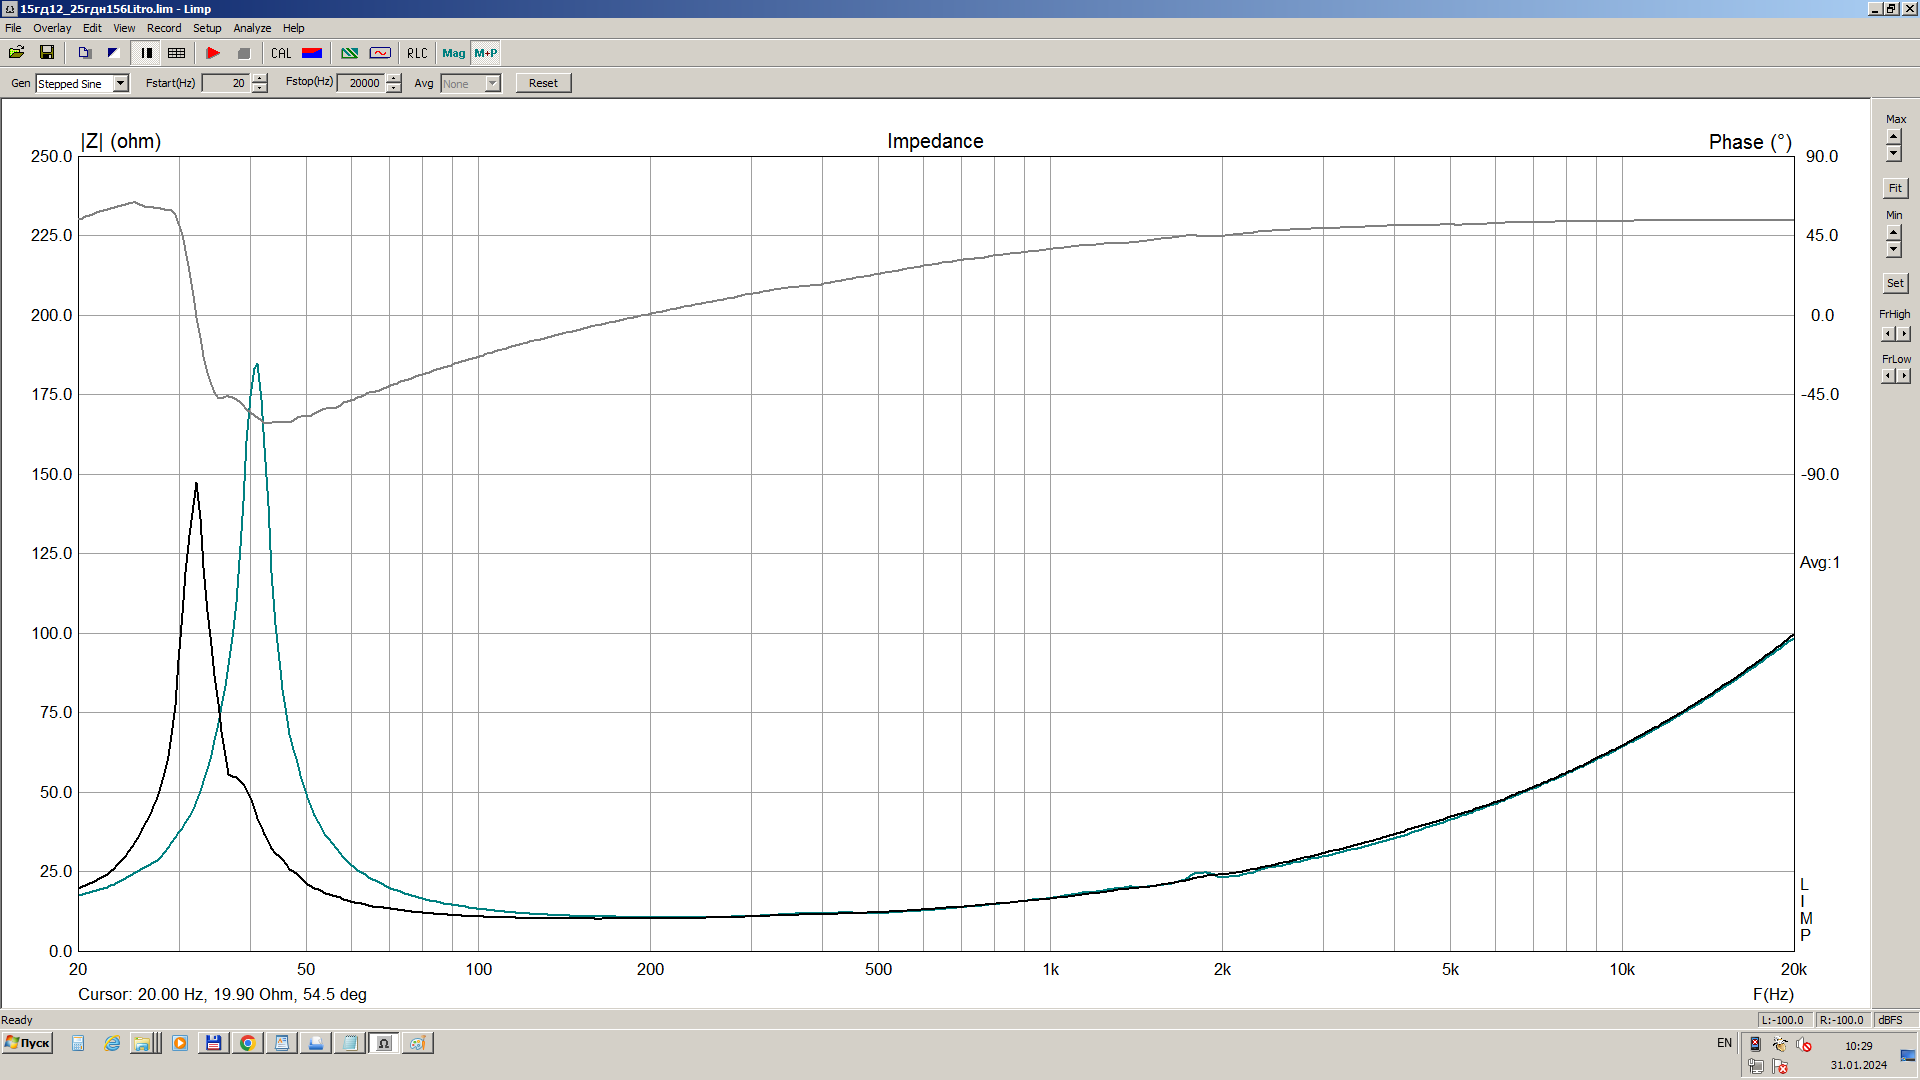Click the media player taskbar icon
Screen dimensions: 1920x1080
pos(180,1043)
